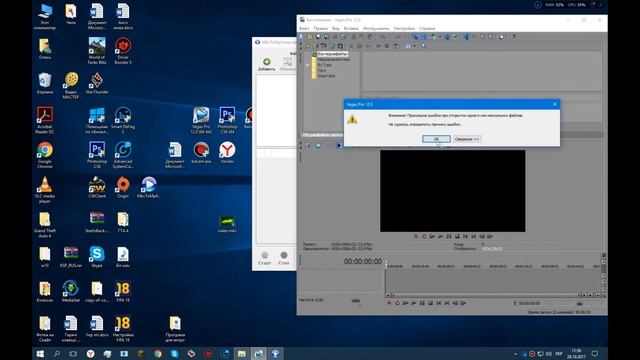
Task: Select the VLC media player desktop icon
Action: coord(45,189)
